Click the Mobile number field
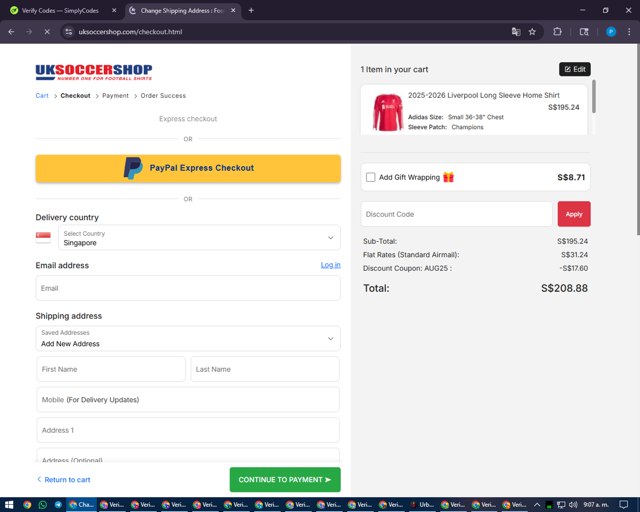Image resolution: width=640 pixels, height=512 pixels. (x=188, y=399)
